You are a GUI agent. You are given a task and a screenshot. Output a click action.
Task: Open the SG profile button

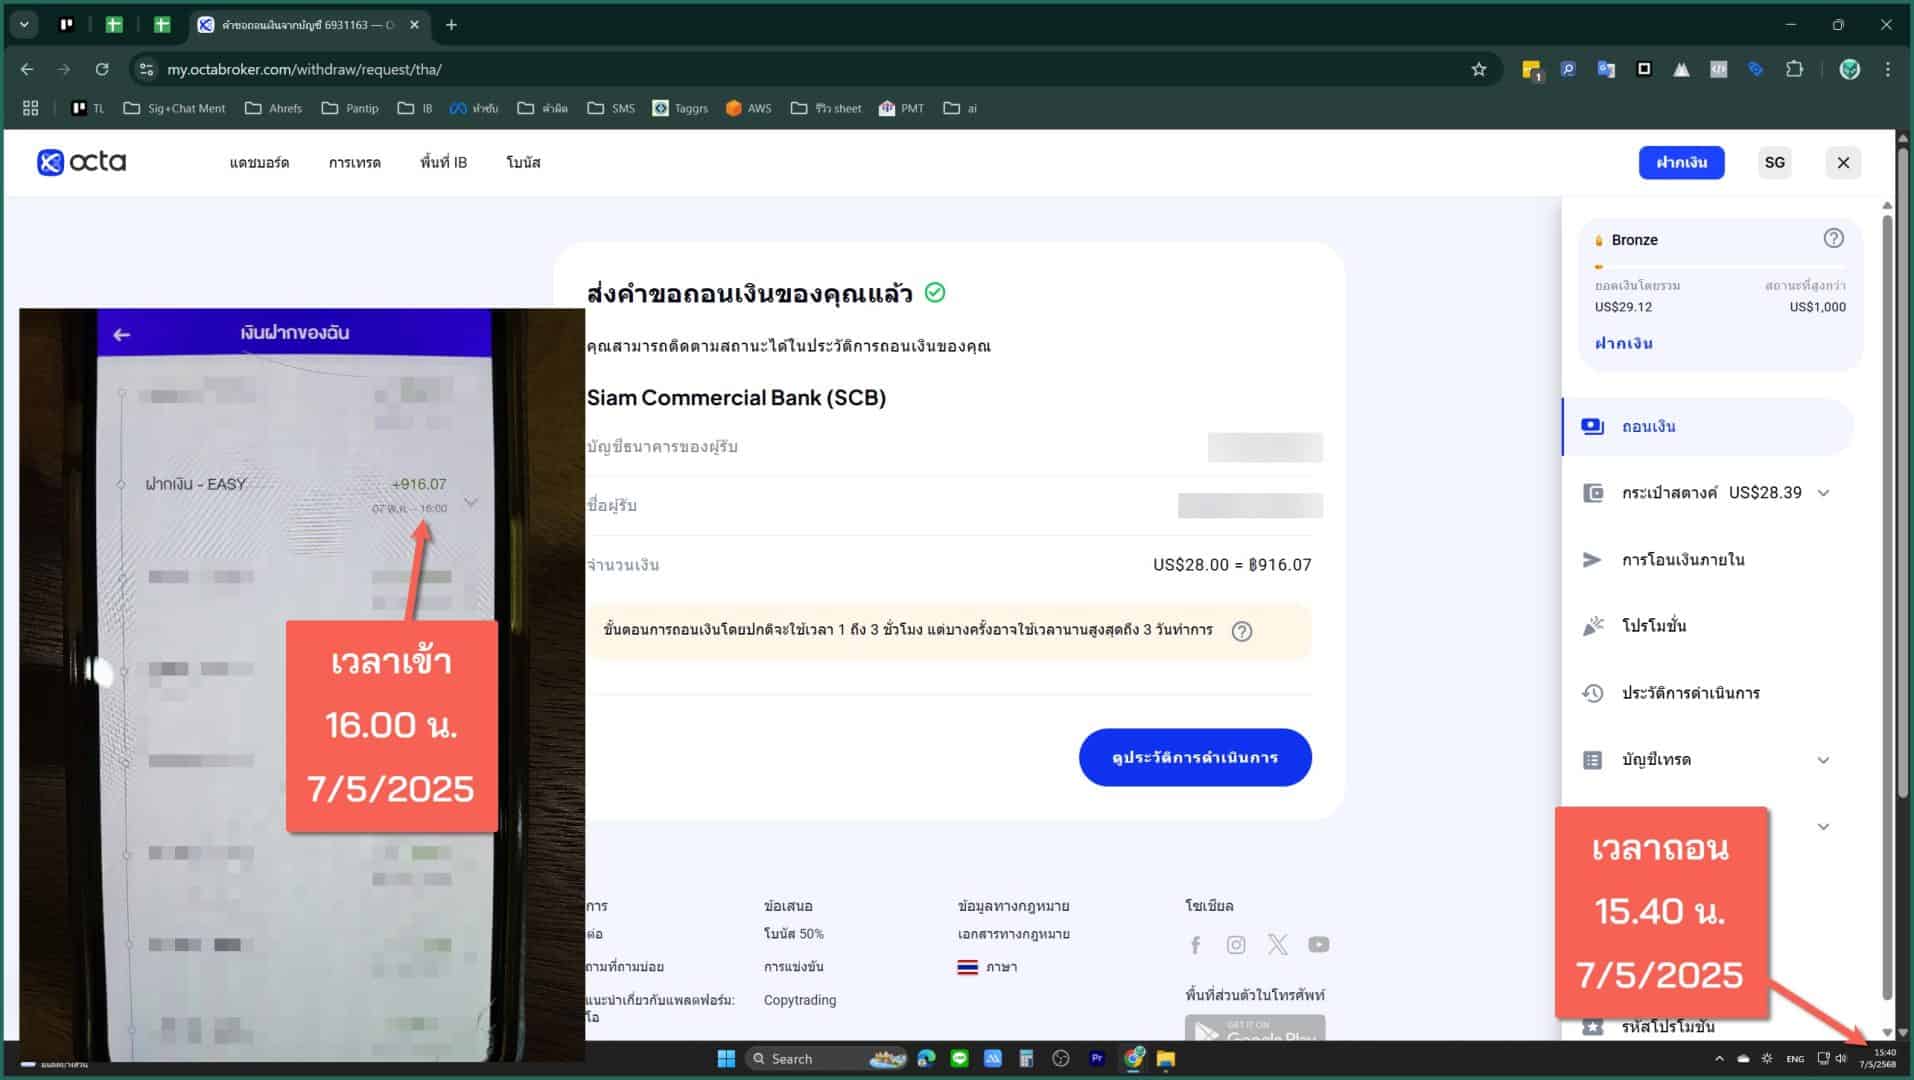click(1774, 162)
